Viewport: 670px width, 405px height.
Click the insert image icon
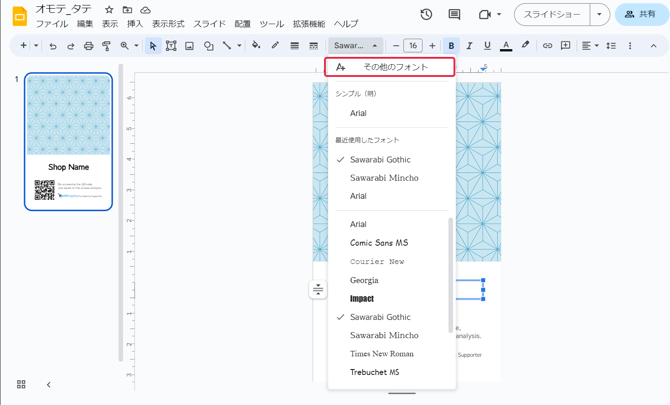click(189, 46)
